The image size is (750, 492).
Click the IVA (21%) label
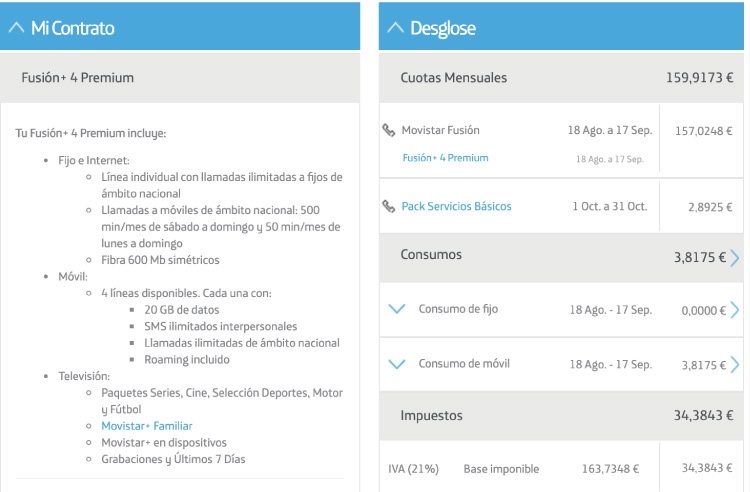pyautogui.click(x=413, y=469)
